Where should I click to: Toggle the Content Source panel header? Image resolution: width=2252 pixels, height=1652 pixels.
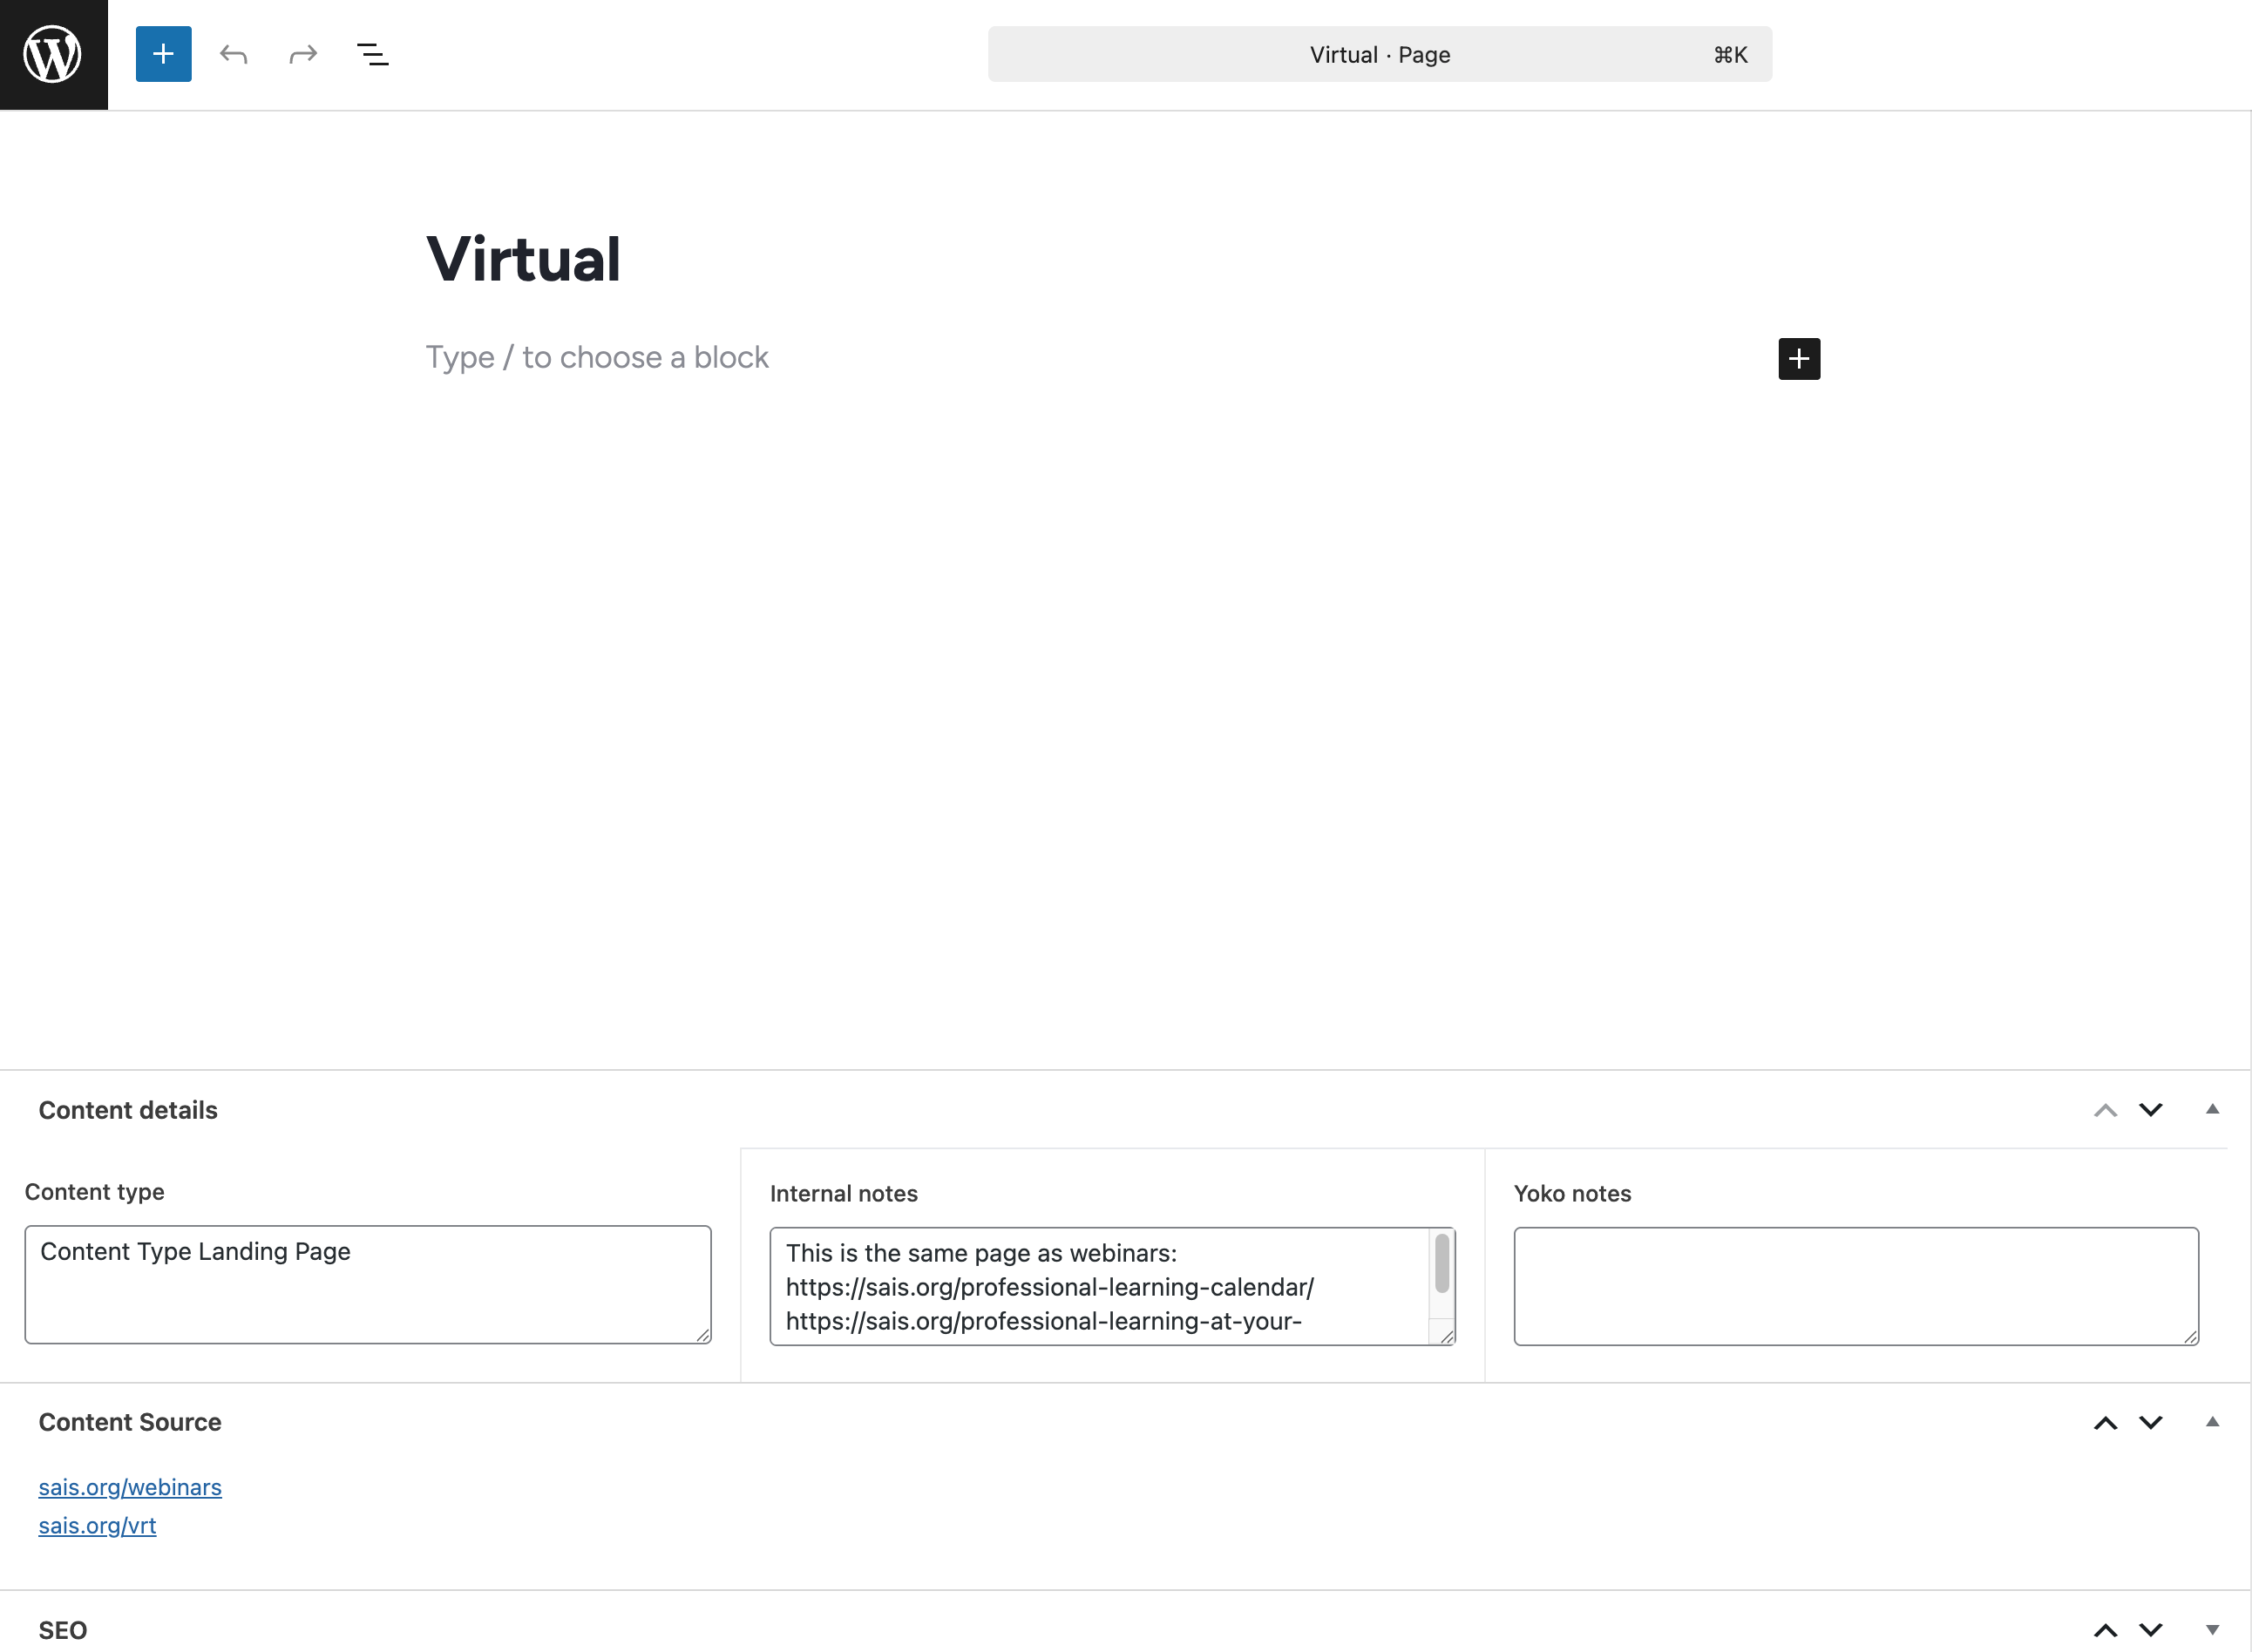tap(130, 1422)
